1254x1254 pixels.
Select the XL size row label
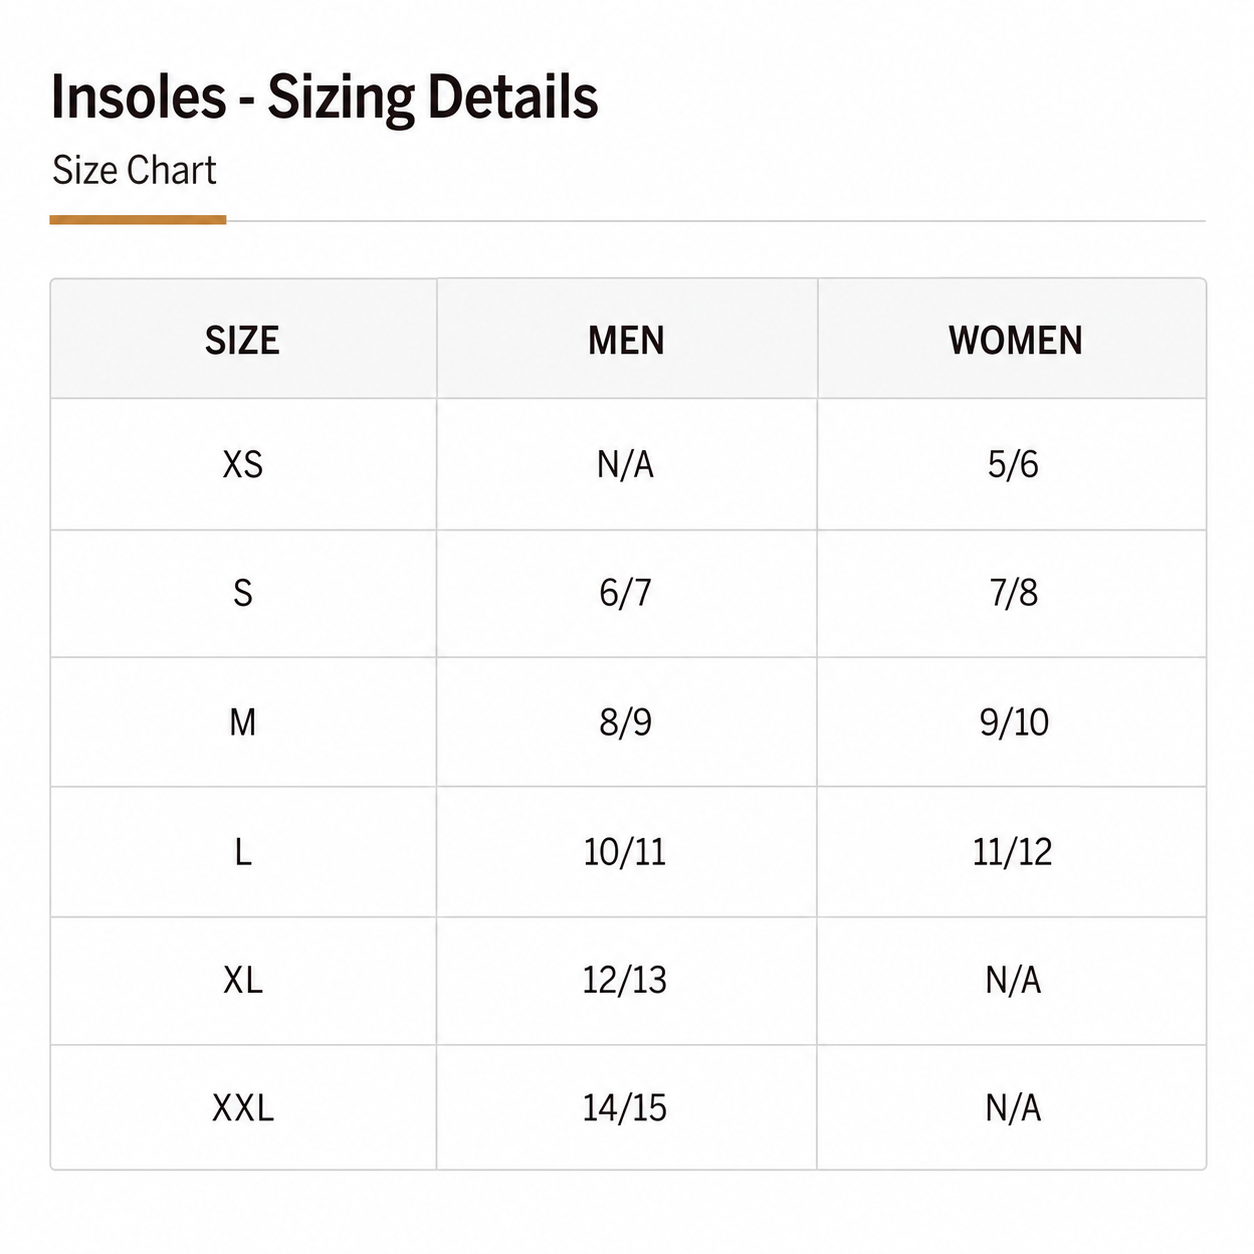(x=243, y=981)
